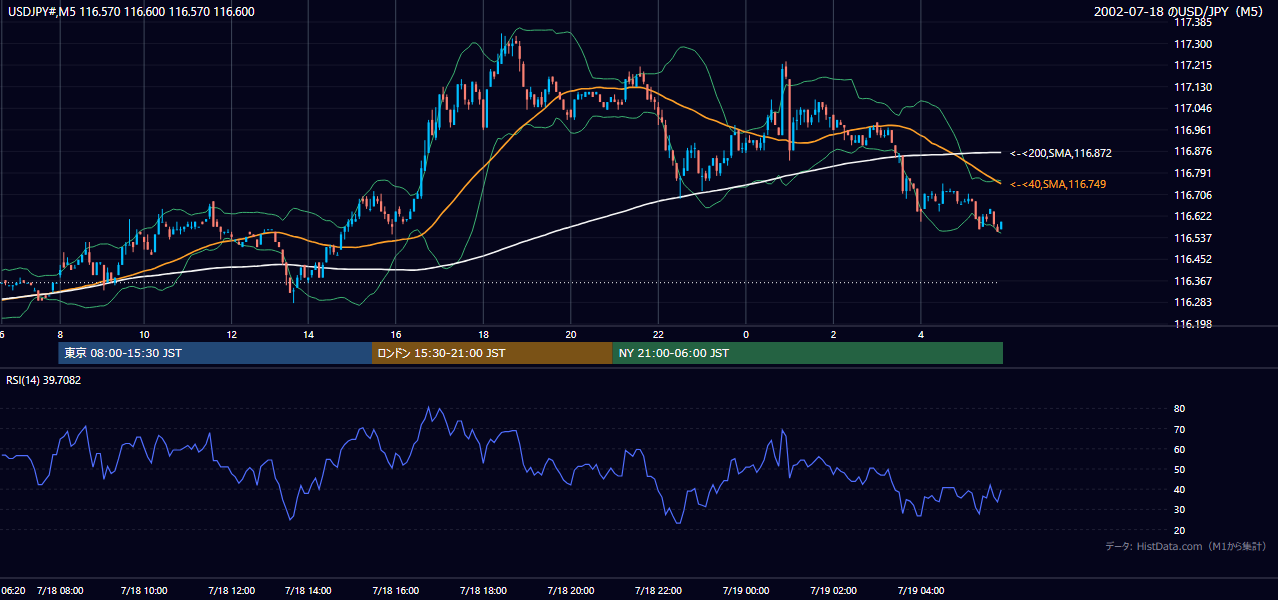Image resolution: width=1278 pixels, height=600 pixels.
Task: Click price axis value 116.452
Action: tap(1194, 259)
